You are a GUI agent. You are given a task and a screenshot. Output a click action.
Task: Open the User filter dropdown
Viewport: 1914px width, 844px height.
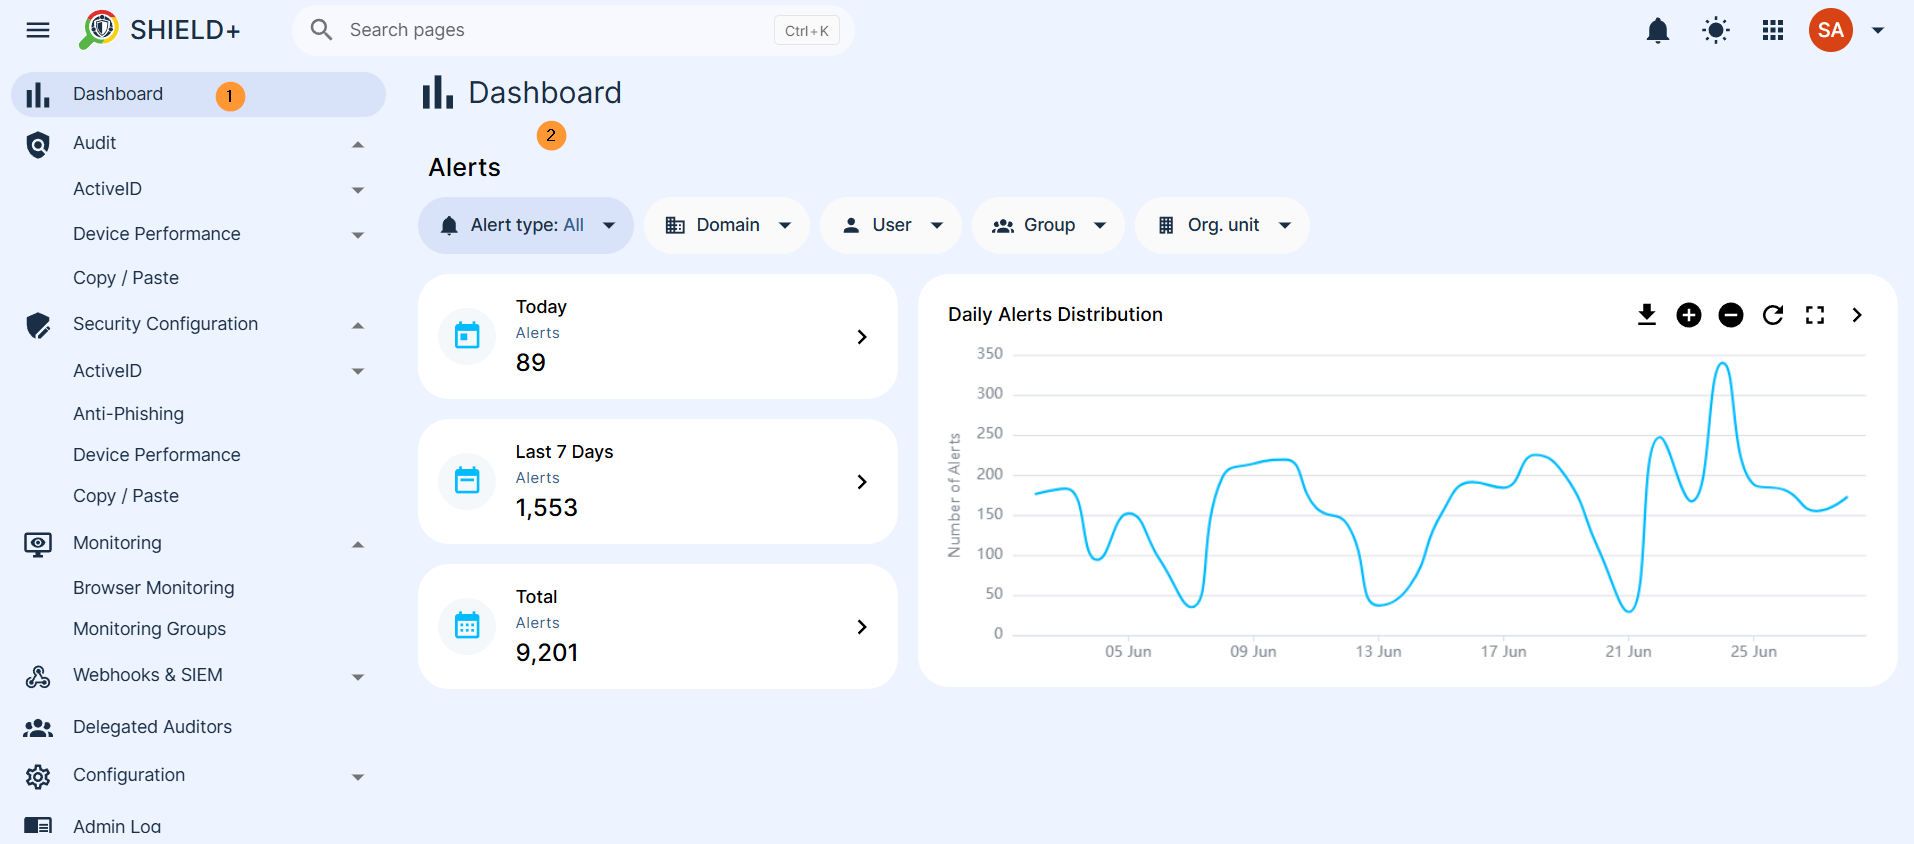click(891, 225)
